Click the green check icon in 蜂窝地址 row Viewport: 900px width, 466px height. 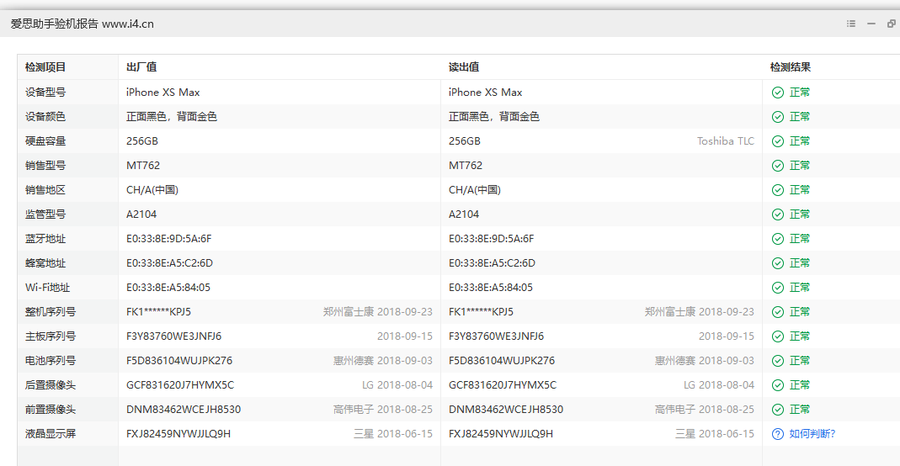778,263
